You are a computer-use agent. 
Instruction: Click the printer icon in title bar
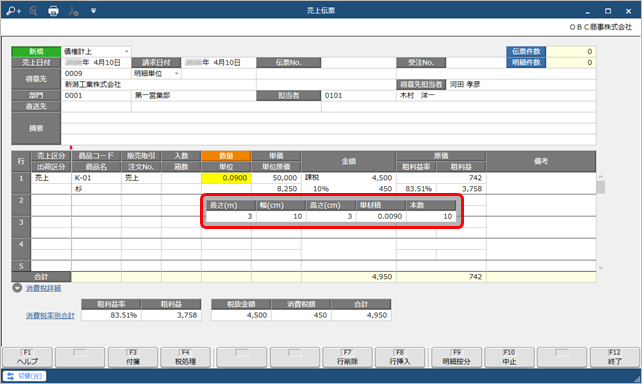coord(53,11)
